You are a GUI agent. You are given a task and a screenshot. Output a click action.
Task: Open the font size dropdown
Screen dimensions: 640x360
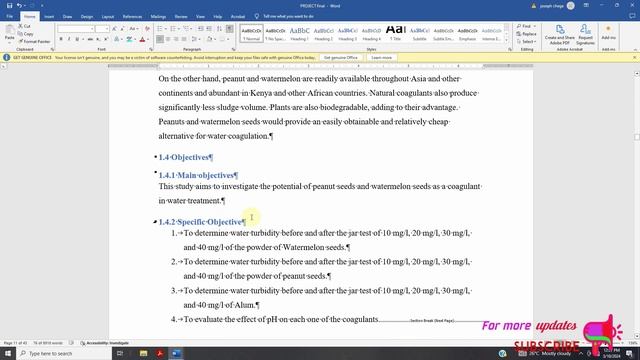point(107,29)
